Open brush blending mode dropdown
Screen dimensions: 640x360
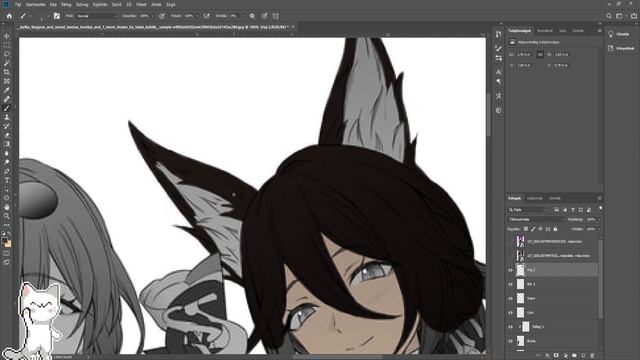point(97,16)
